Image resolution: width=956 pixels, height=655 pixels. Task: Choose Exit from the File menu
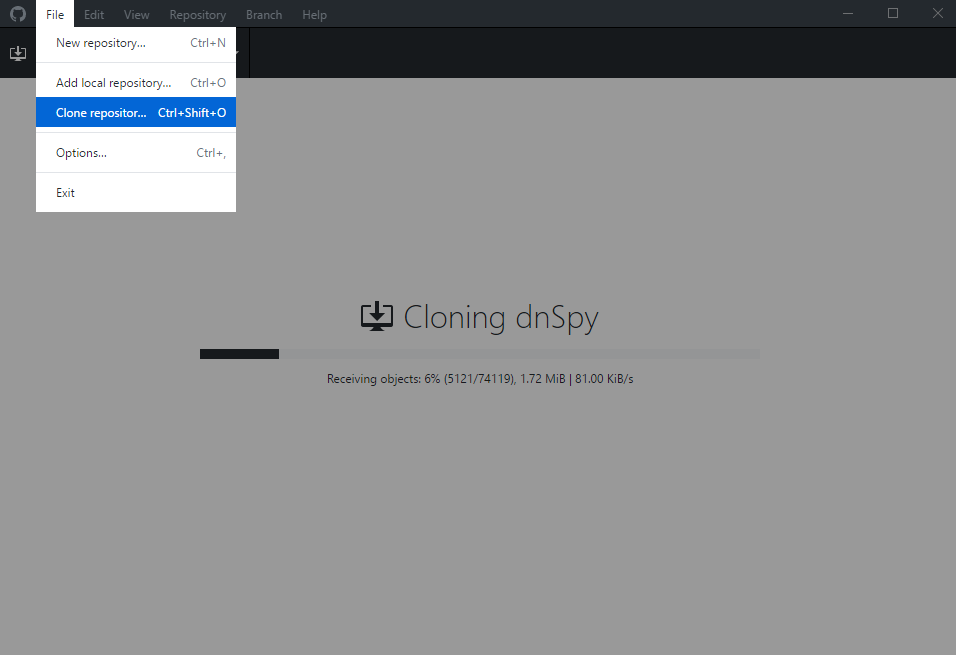click(136, 193)
